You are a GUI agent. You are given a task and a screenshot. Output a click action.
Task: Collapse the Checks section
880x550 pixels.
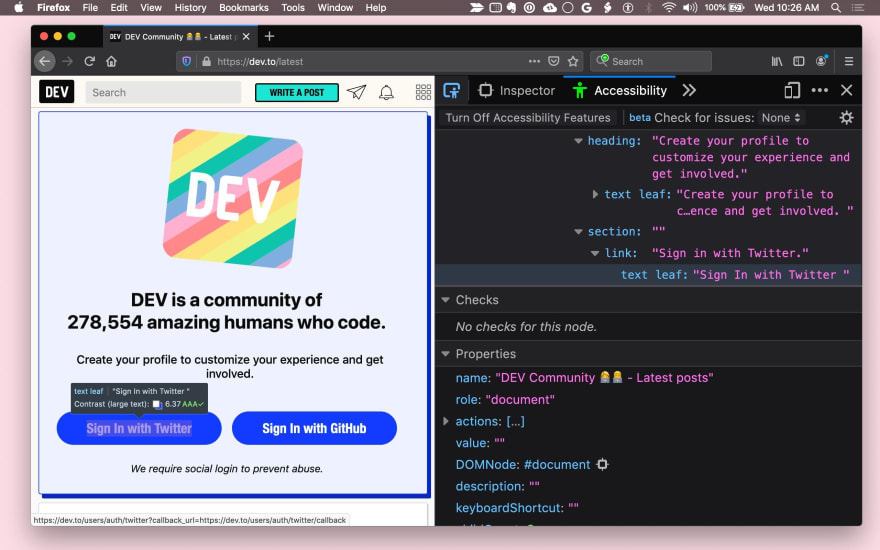445,300
